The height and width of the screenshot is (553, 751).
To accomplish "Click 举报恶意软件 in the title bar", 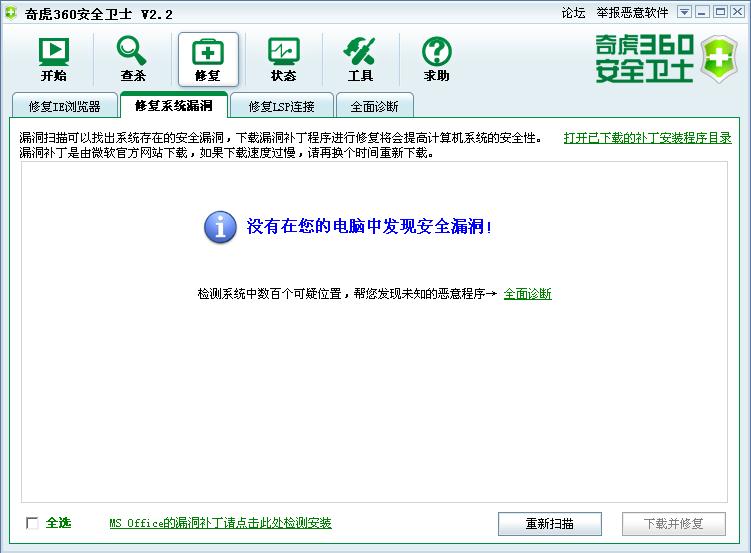I will 632,13.
